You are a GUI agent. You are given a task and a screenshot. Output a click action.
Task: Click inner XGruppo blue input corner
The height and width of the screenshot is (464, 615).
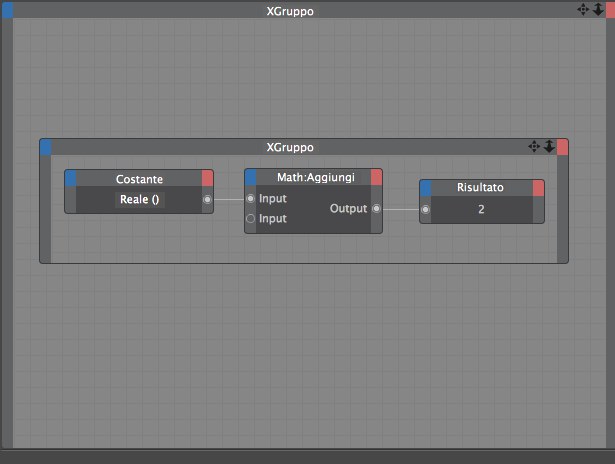pyautogui.click(x=45, y=147)
